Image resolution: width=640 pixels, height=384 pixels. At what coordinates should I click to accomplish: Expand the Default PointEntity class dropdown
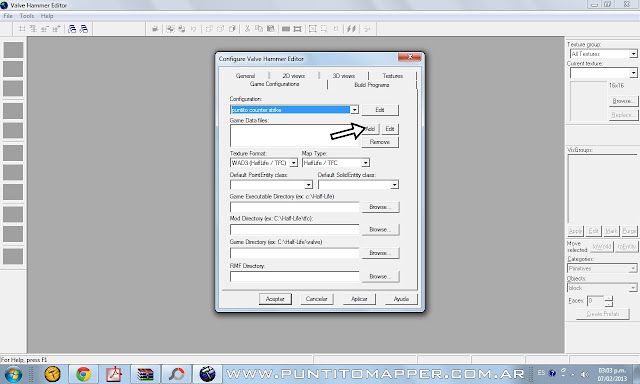(x=309, y=185)
